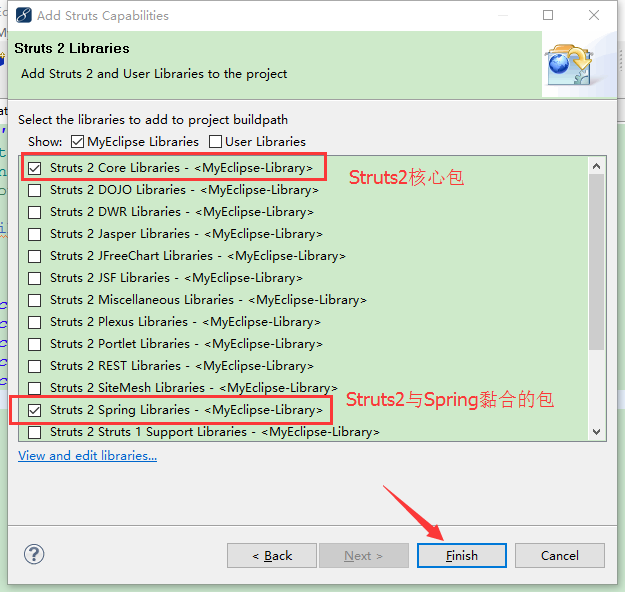The height and width of the screenshot is (592, 625).
Task: Uncheck Struts 2 Spring Libraries
Action: [x=35, y=410]
